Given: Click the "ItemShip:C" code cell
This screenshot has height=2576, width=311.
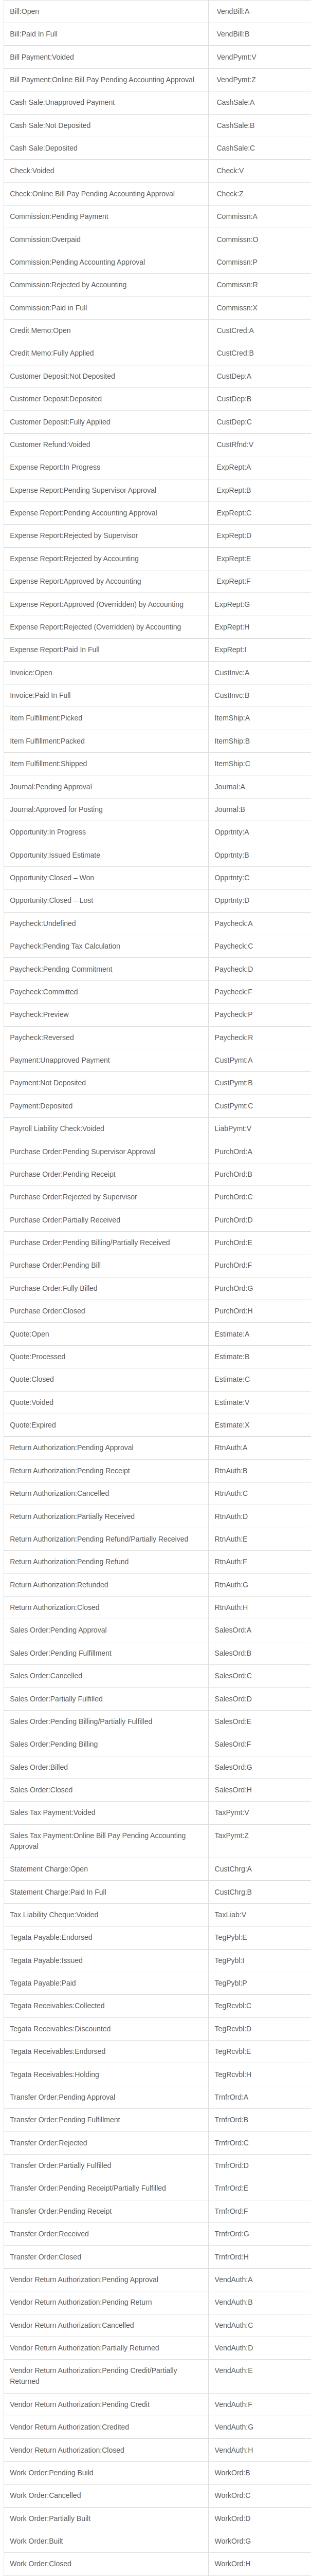Looking at the screenshot, I should coord(233,764).
